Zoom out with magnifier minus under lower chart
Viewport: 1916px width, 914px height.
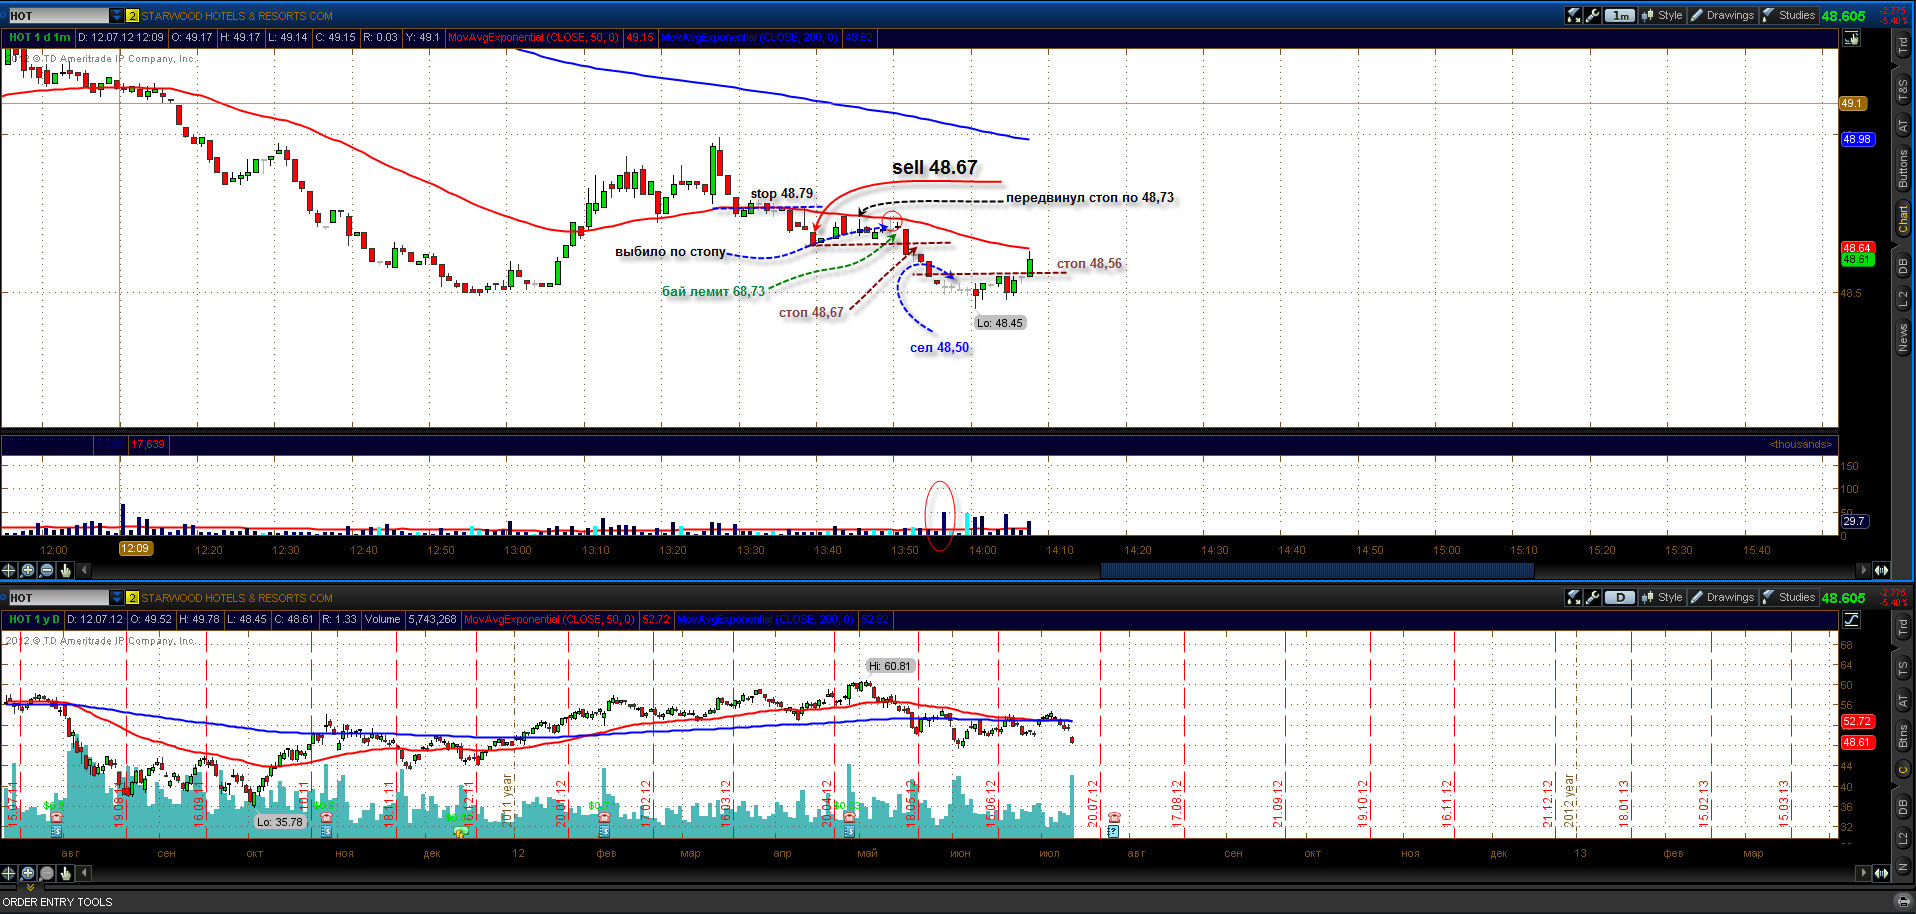pyautogui.click(x=47, y=873)
